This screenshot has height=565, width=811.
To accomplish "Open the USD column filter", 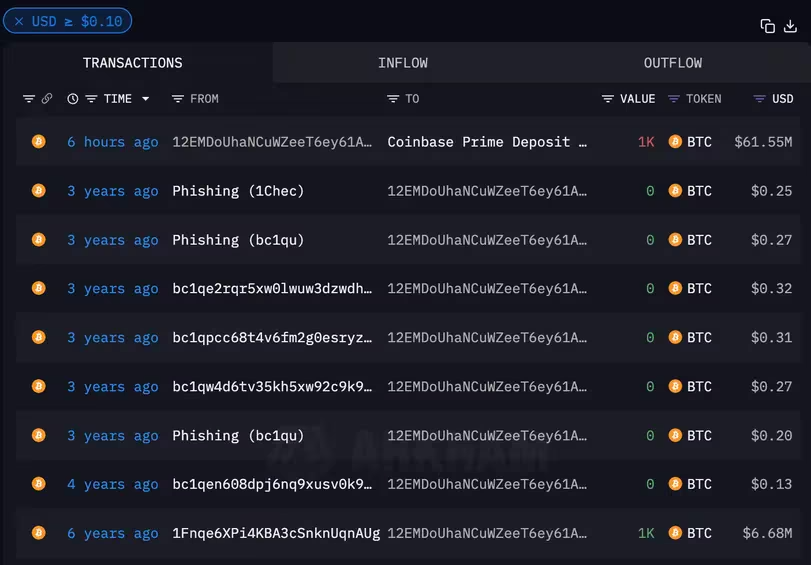I will pos(760,99).
